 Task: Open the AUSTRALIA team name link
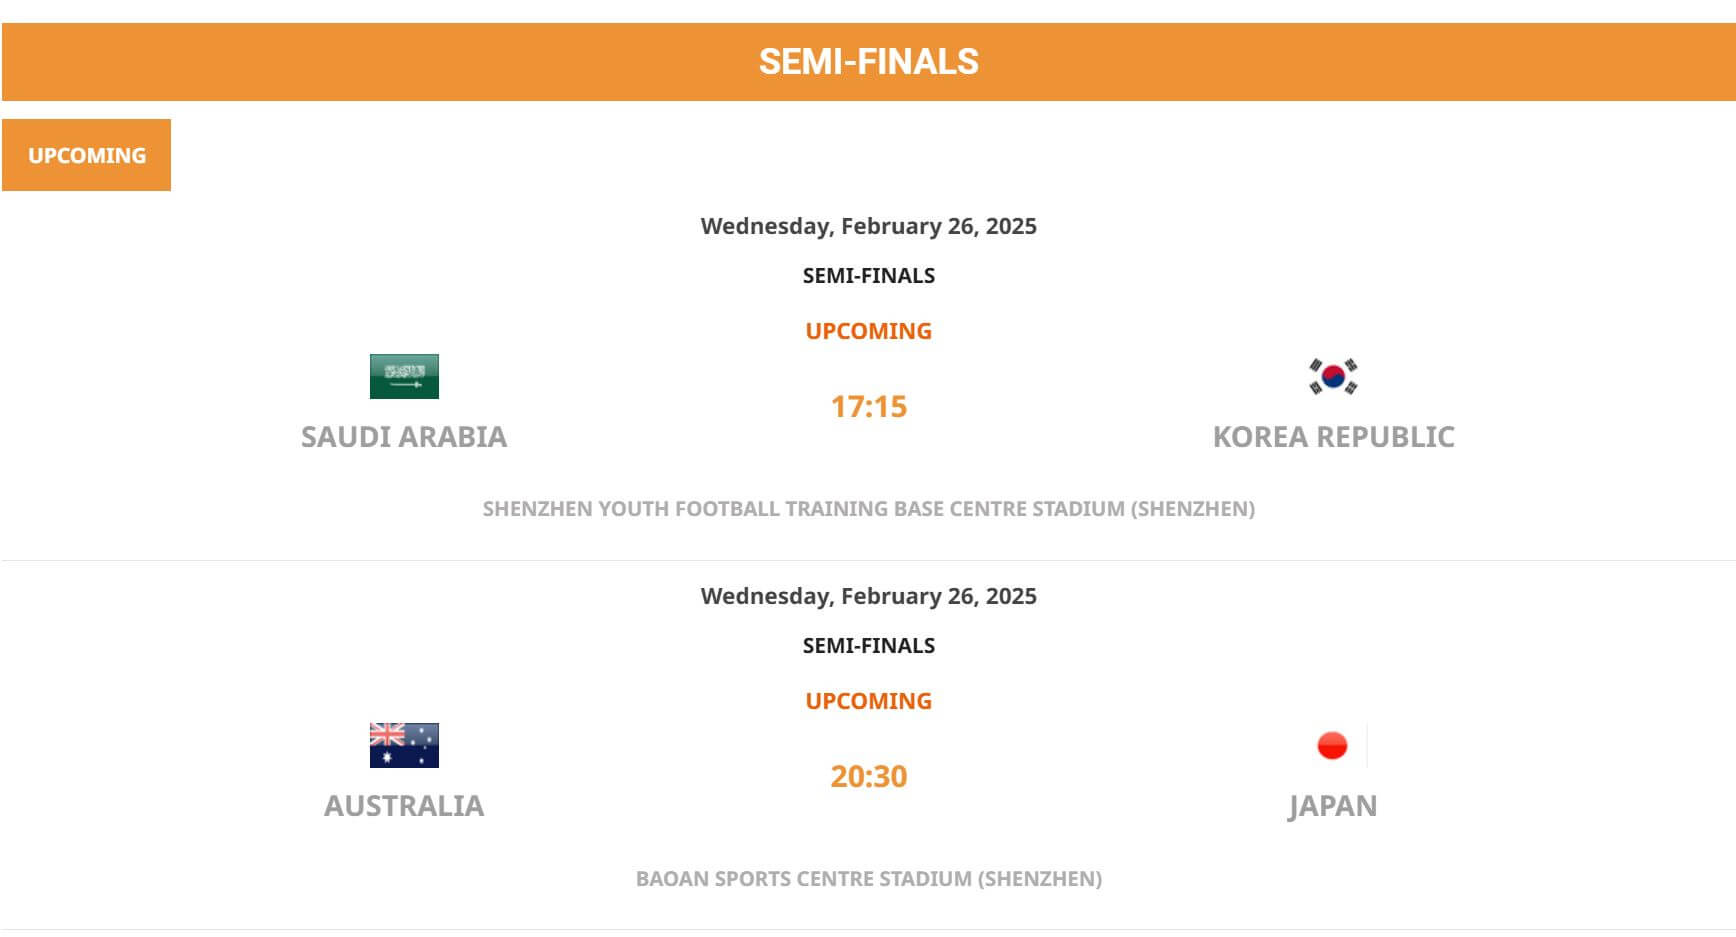404,806
